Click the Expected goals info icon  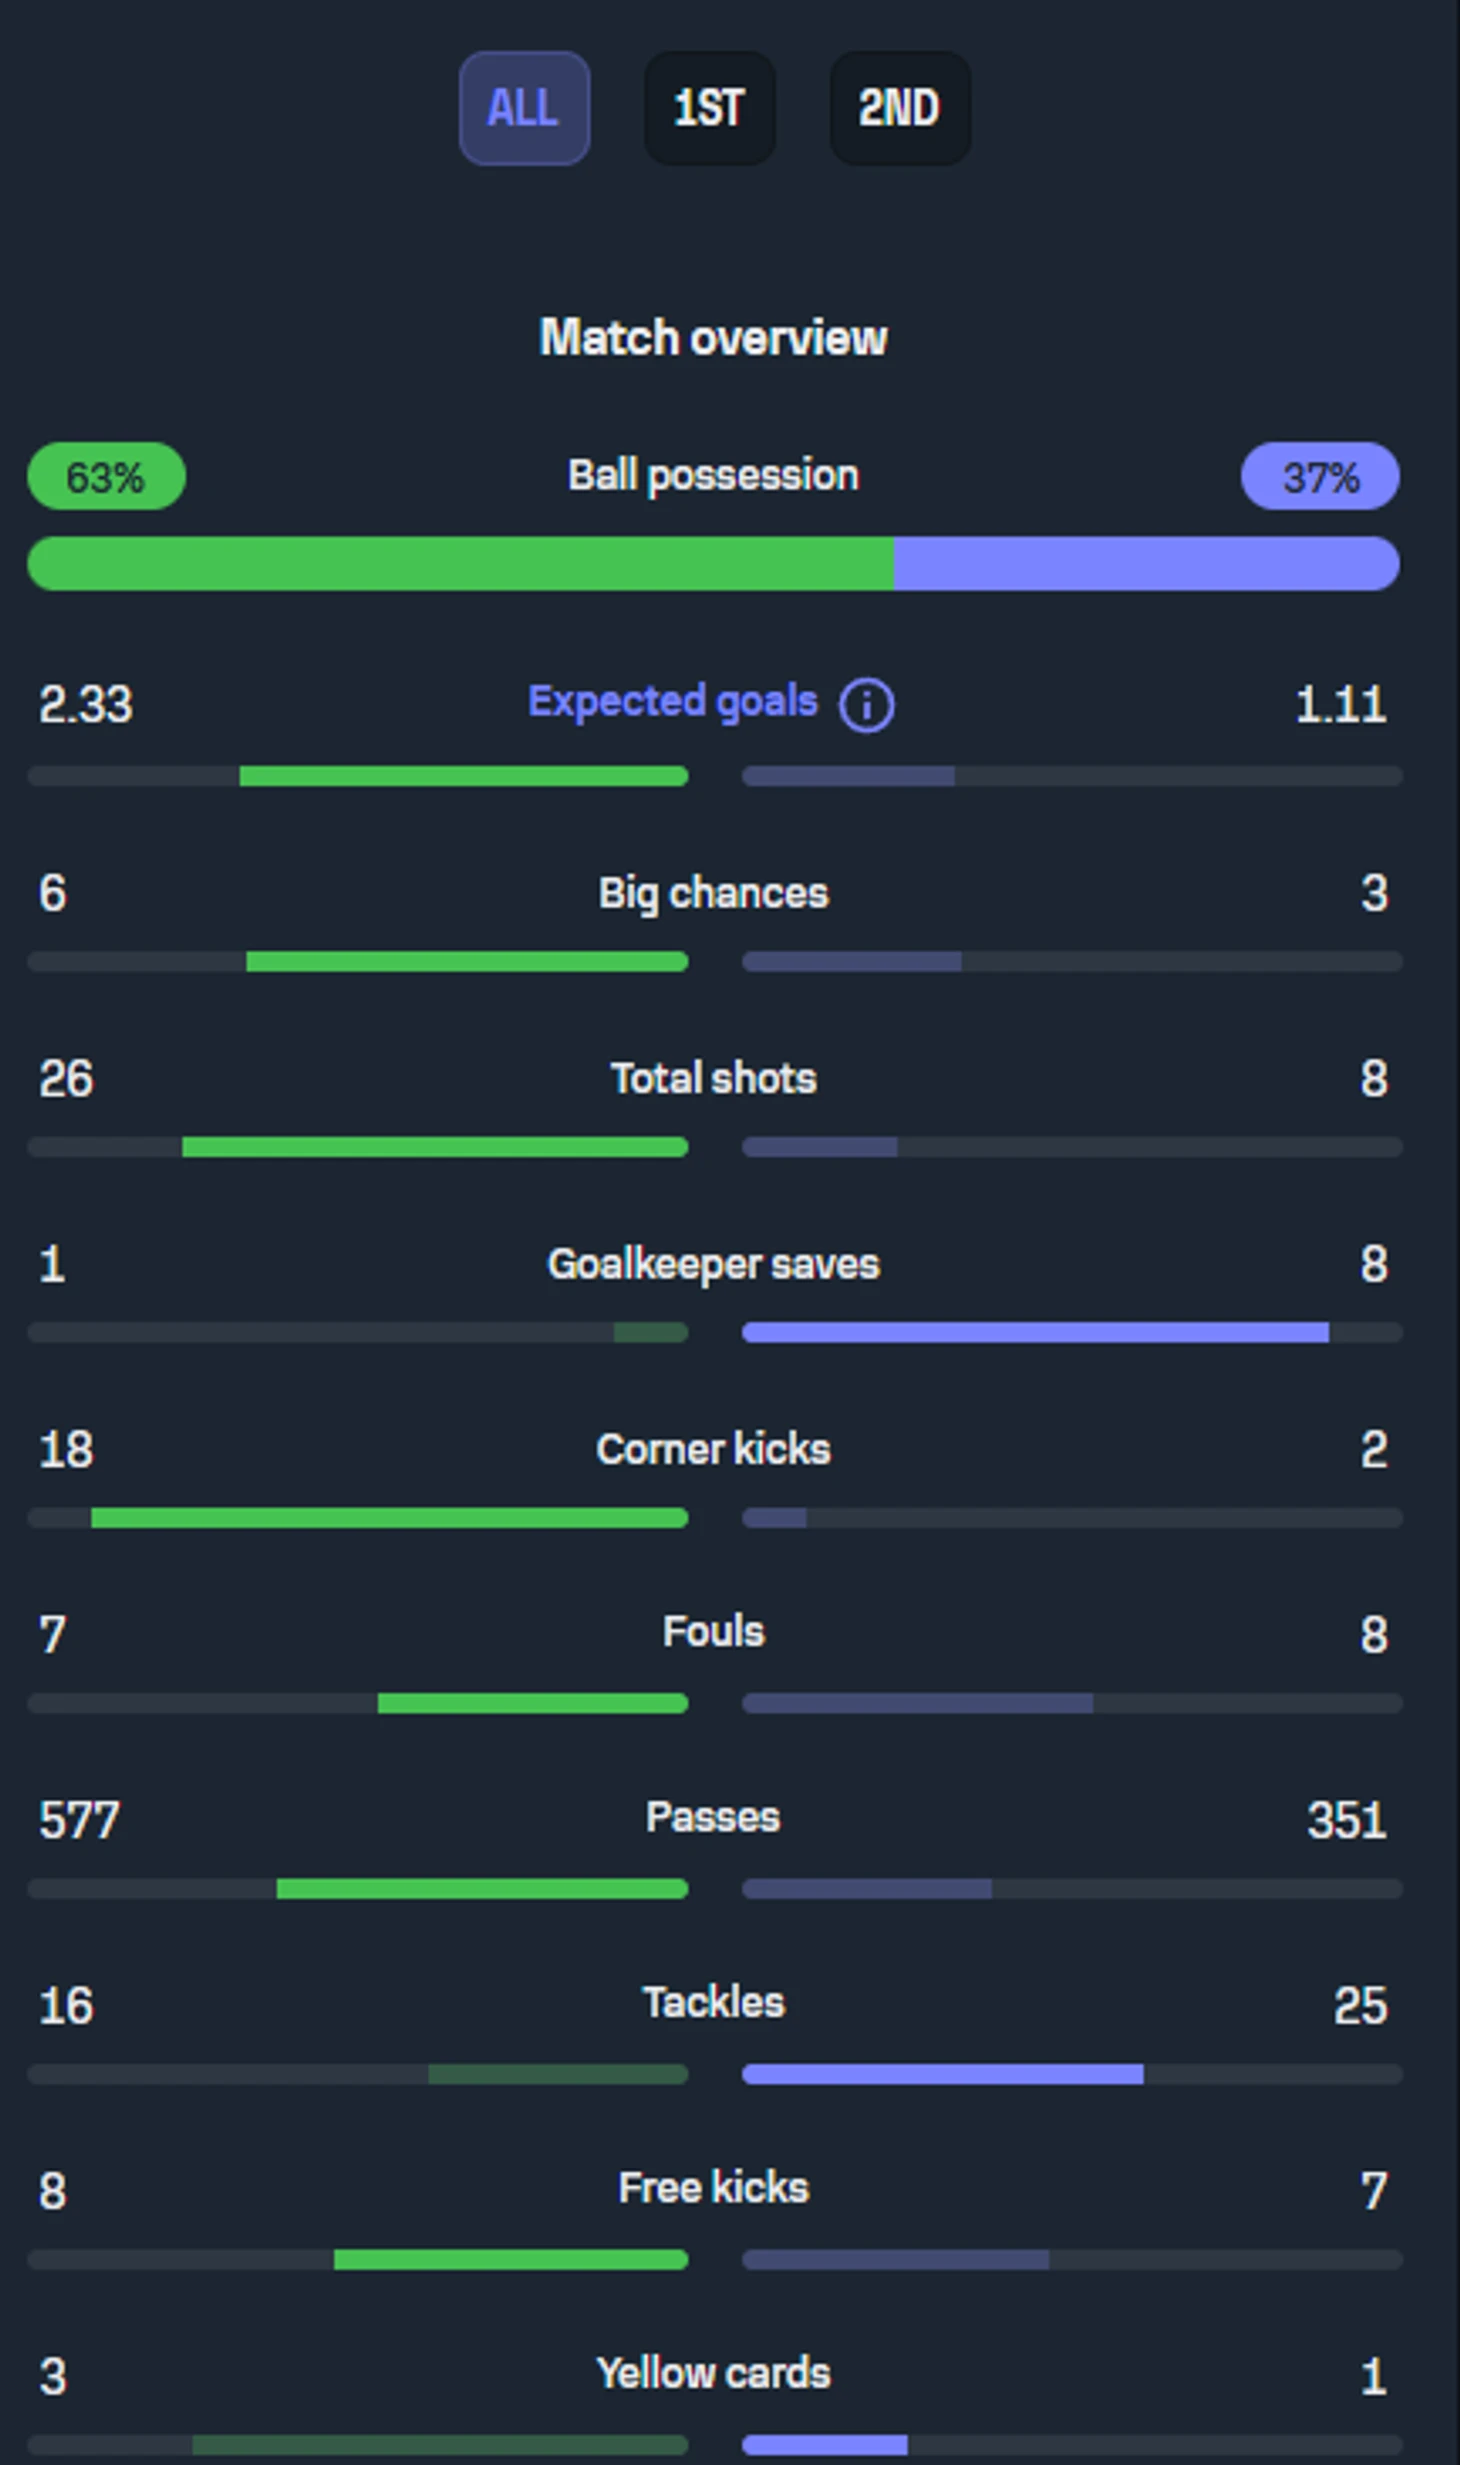click(x=866, y=706)
